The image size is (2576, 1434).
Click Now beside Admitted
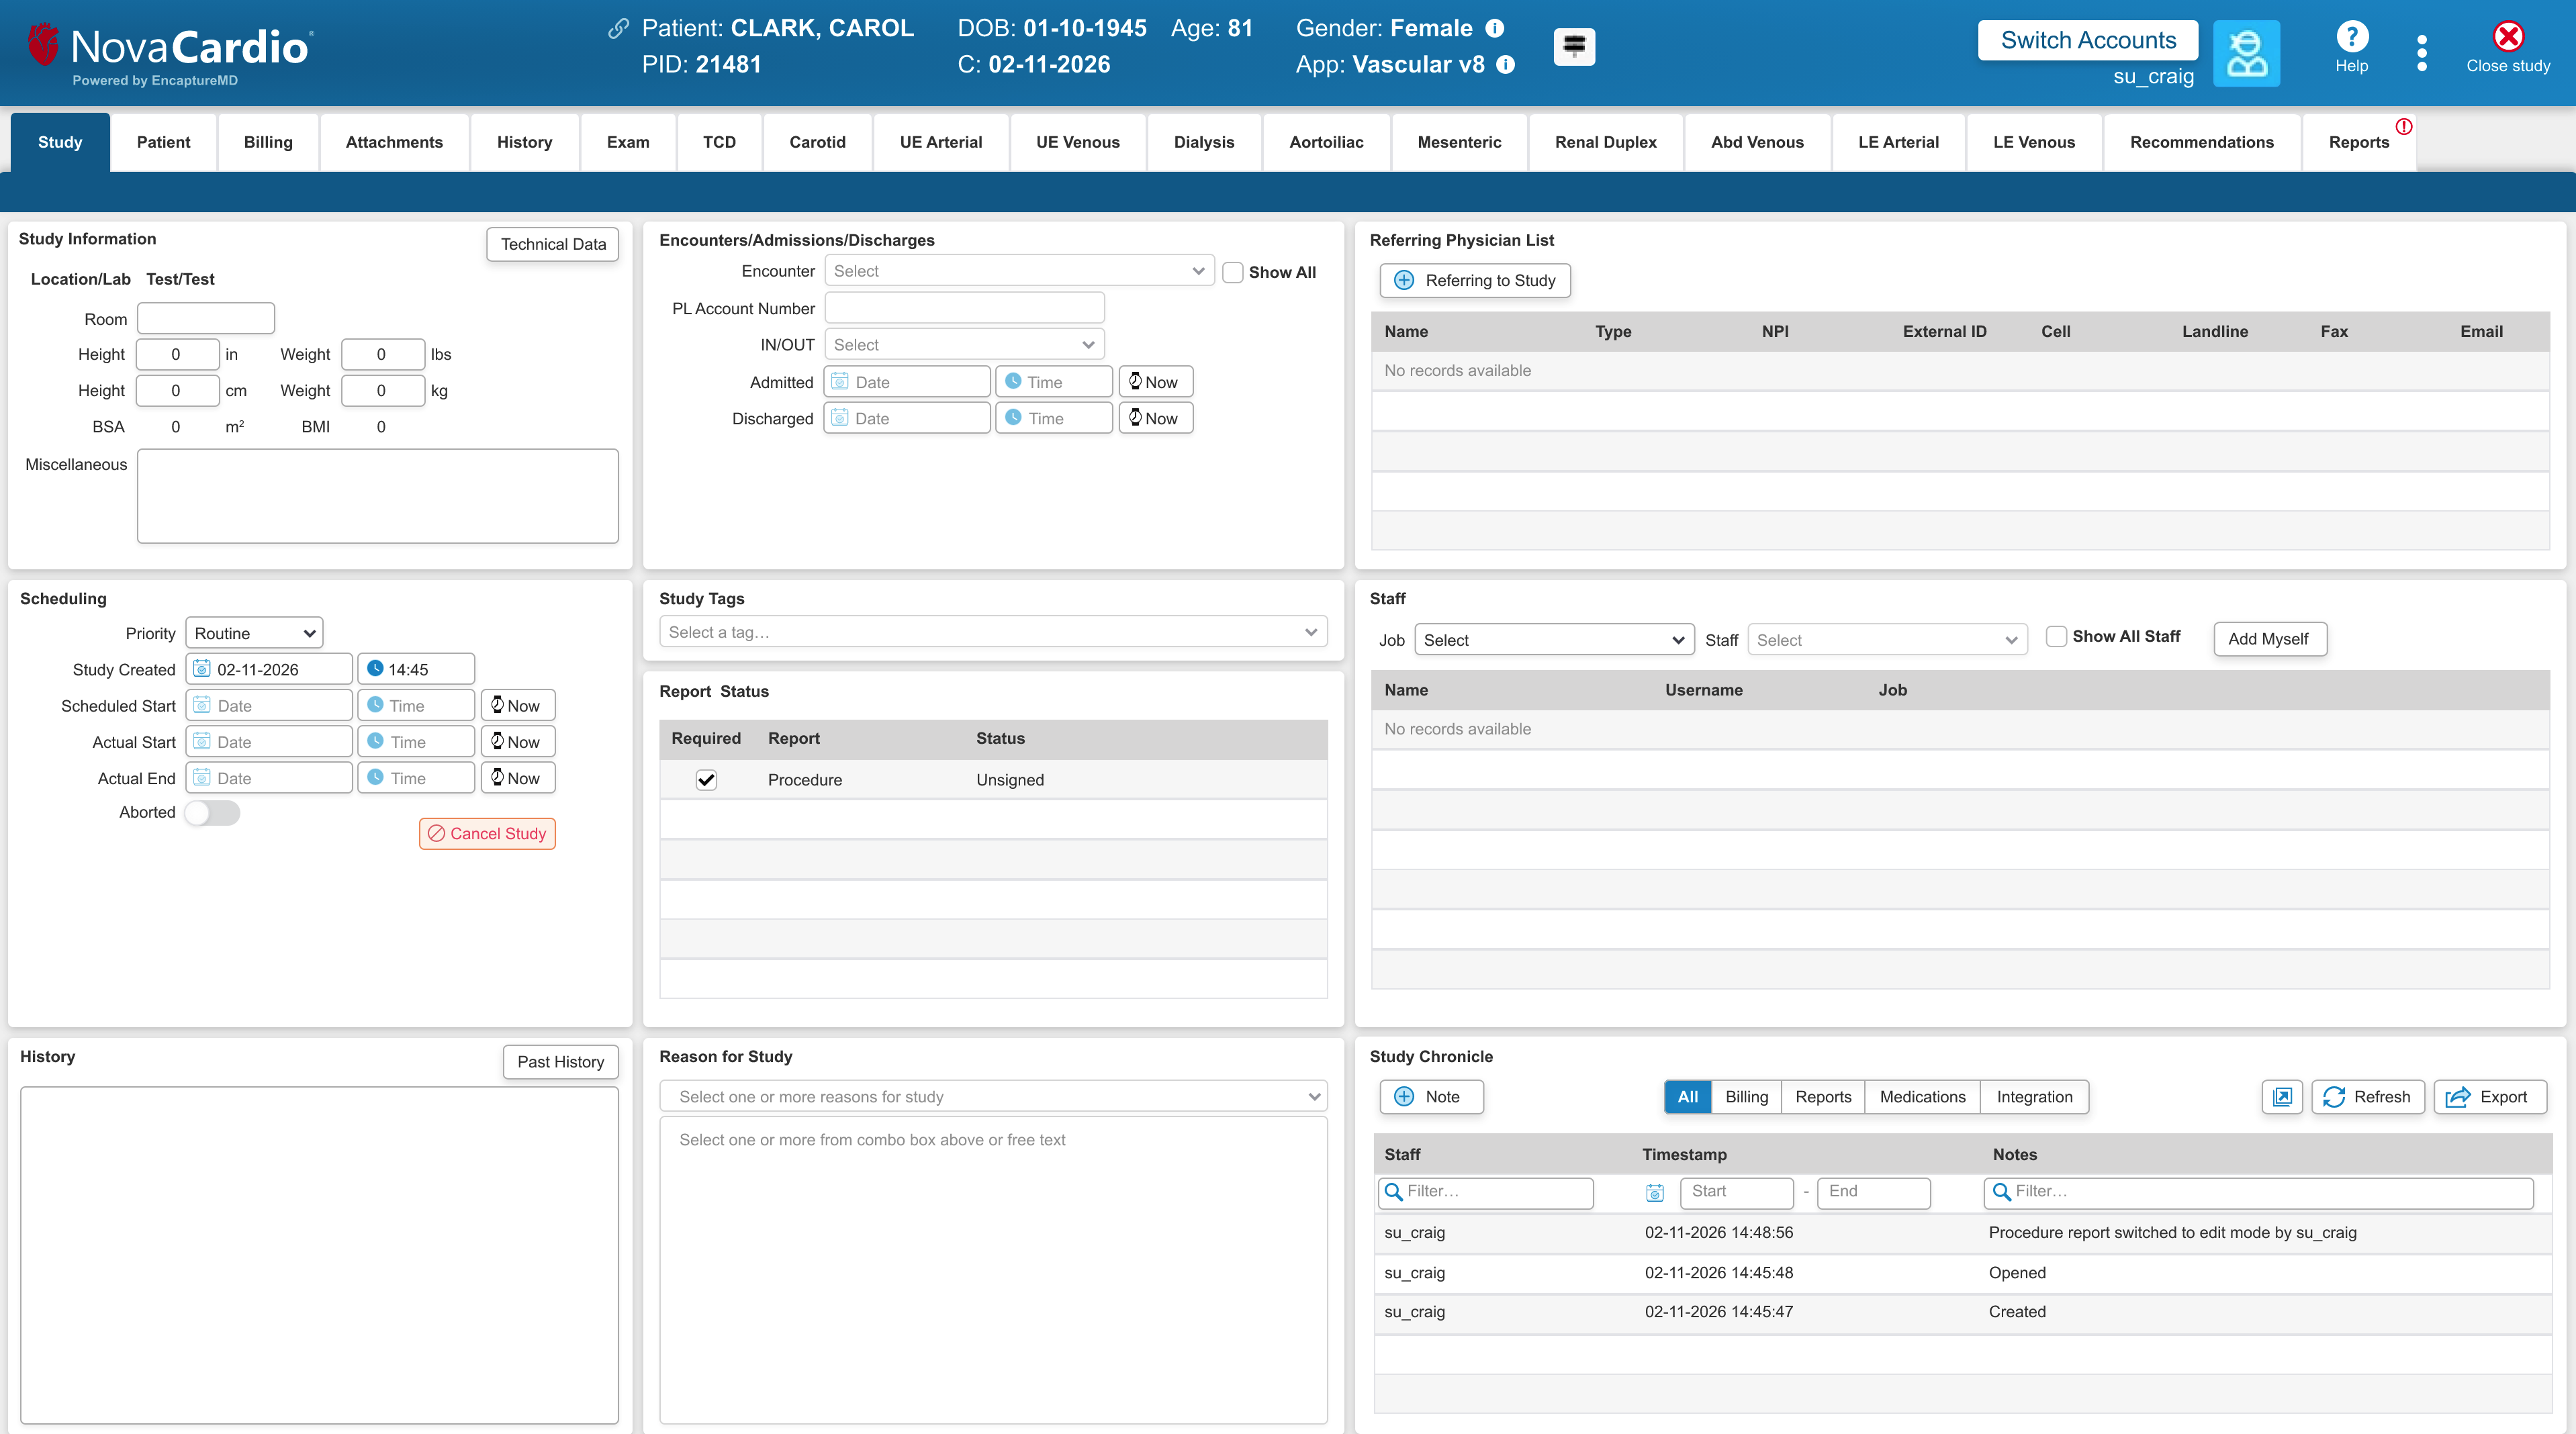[x=1155, y=382]
